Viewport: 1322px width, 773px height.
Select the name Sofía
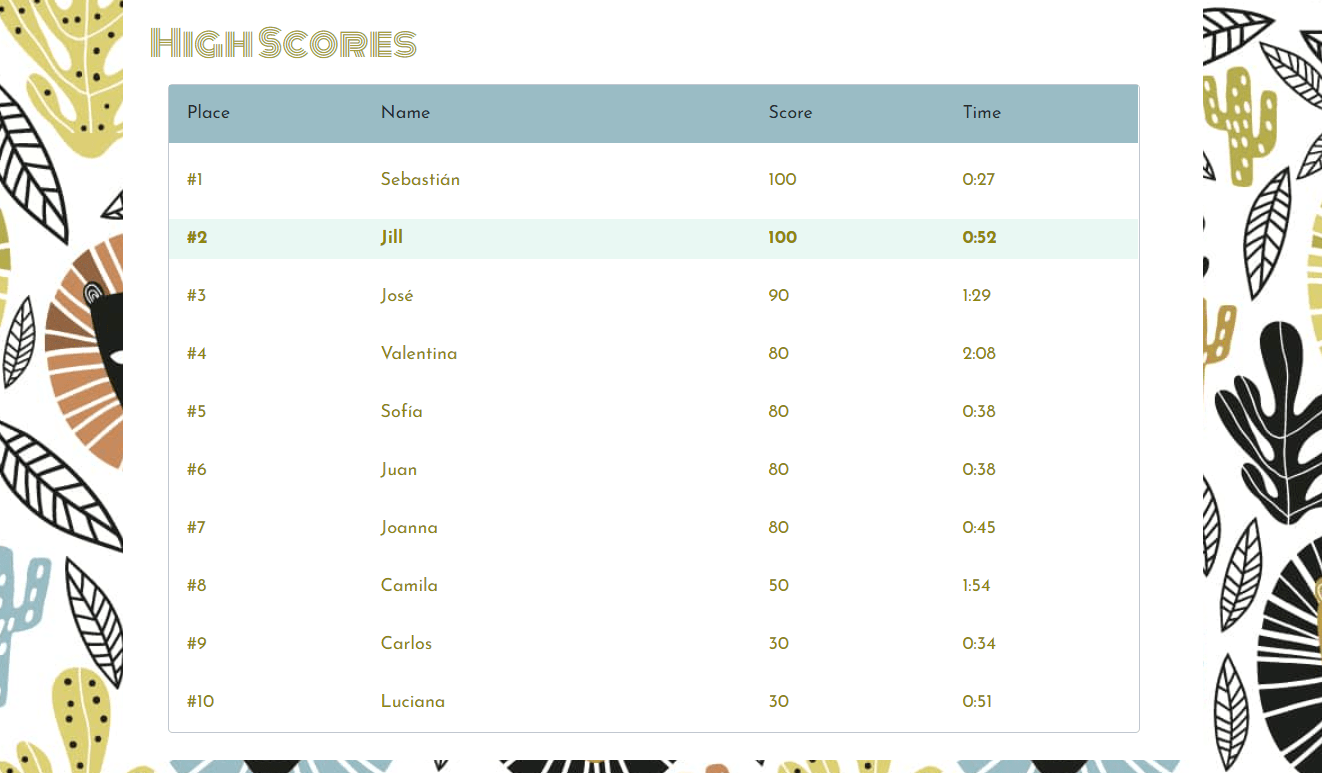402,412
